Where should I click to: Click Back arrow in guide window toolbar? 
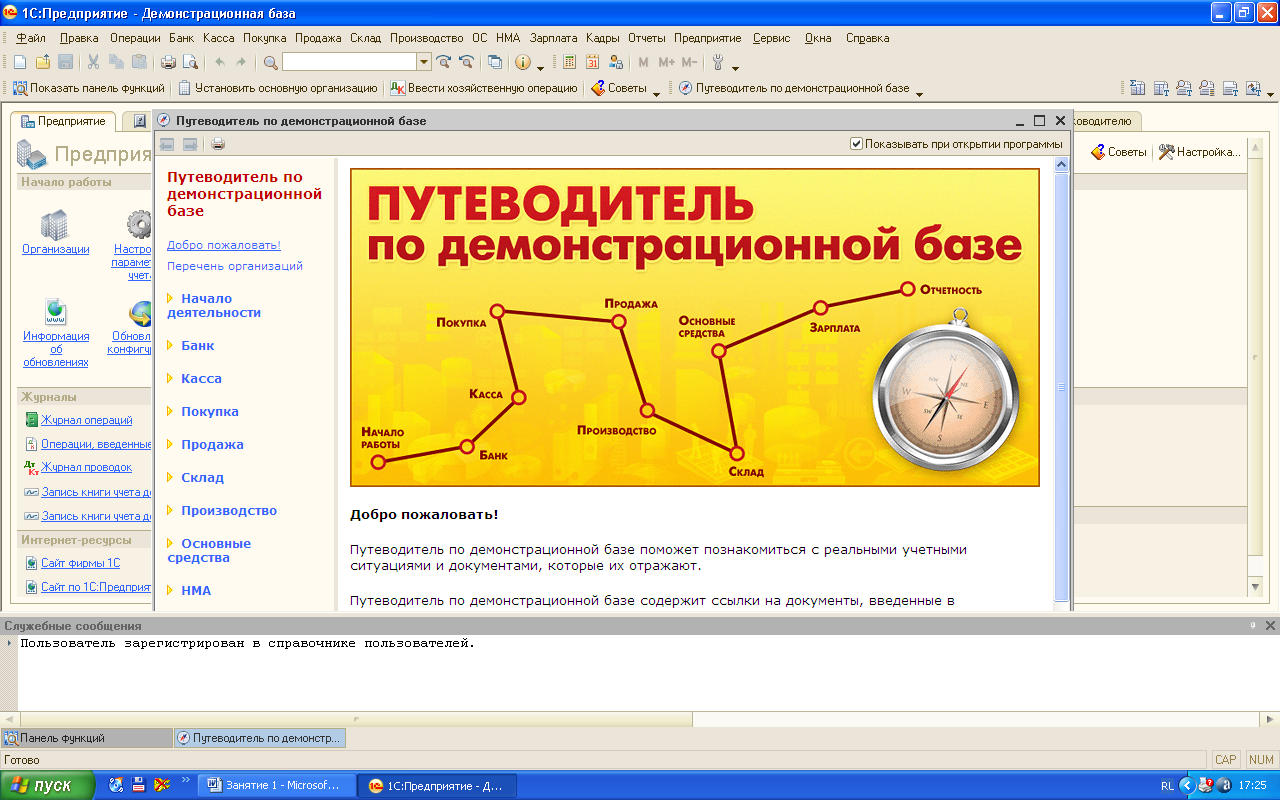(167, 144)
